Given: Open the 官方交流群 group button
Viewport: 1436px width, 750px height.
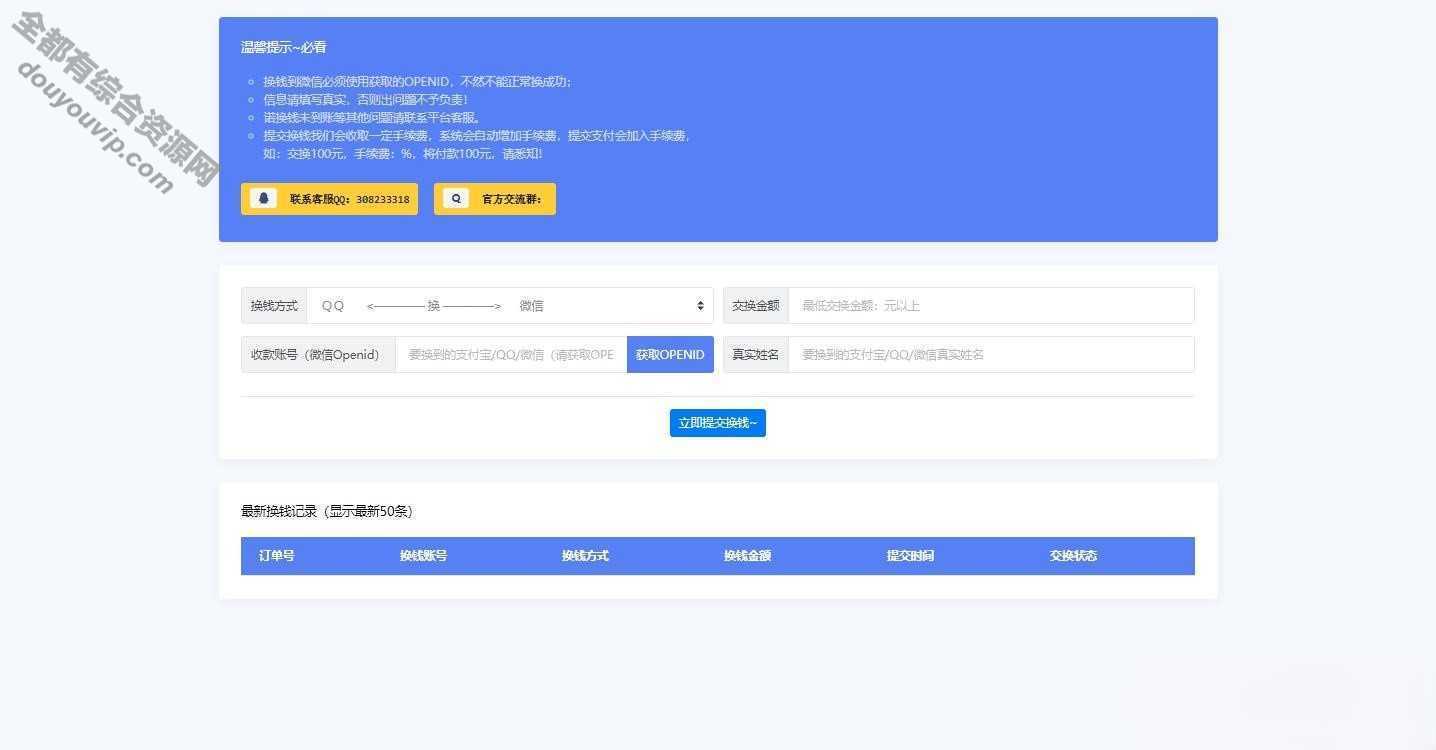Looking at the screenshot, I should [495, 199].
